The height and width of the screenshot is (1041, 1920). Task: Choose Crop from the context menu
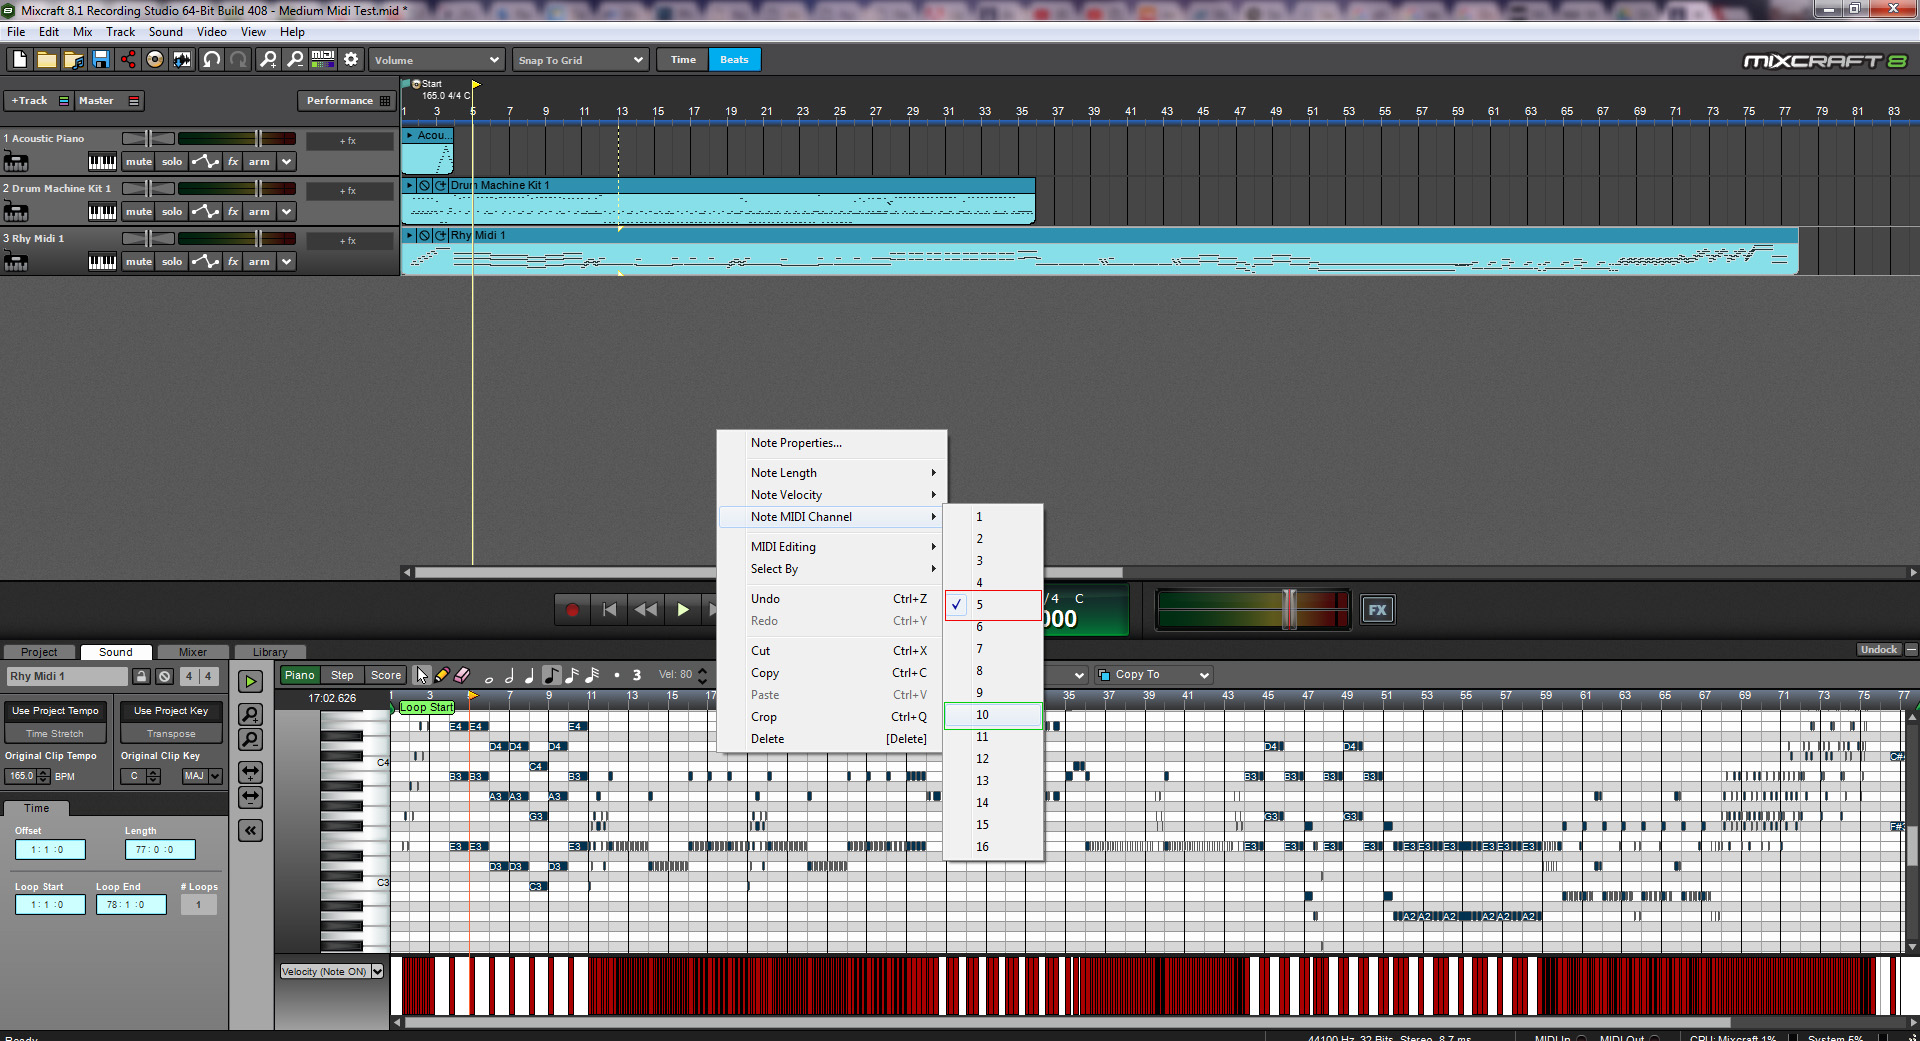(x=832, y=717)
